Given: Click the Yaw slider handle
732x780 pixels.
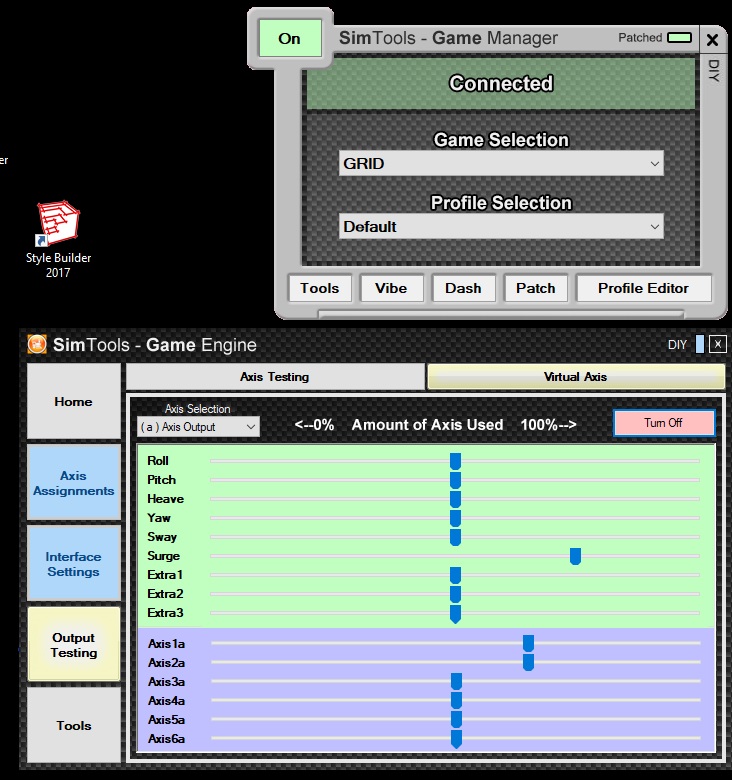Looking at the screenshot, I should point(456,518).
